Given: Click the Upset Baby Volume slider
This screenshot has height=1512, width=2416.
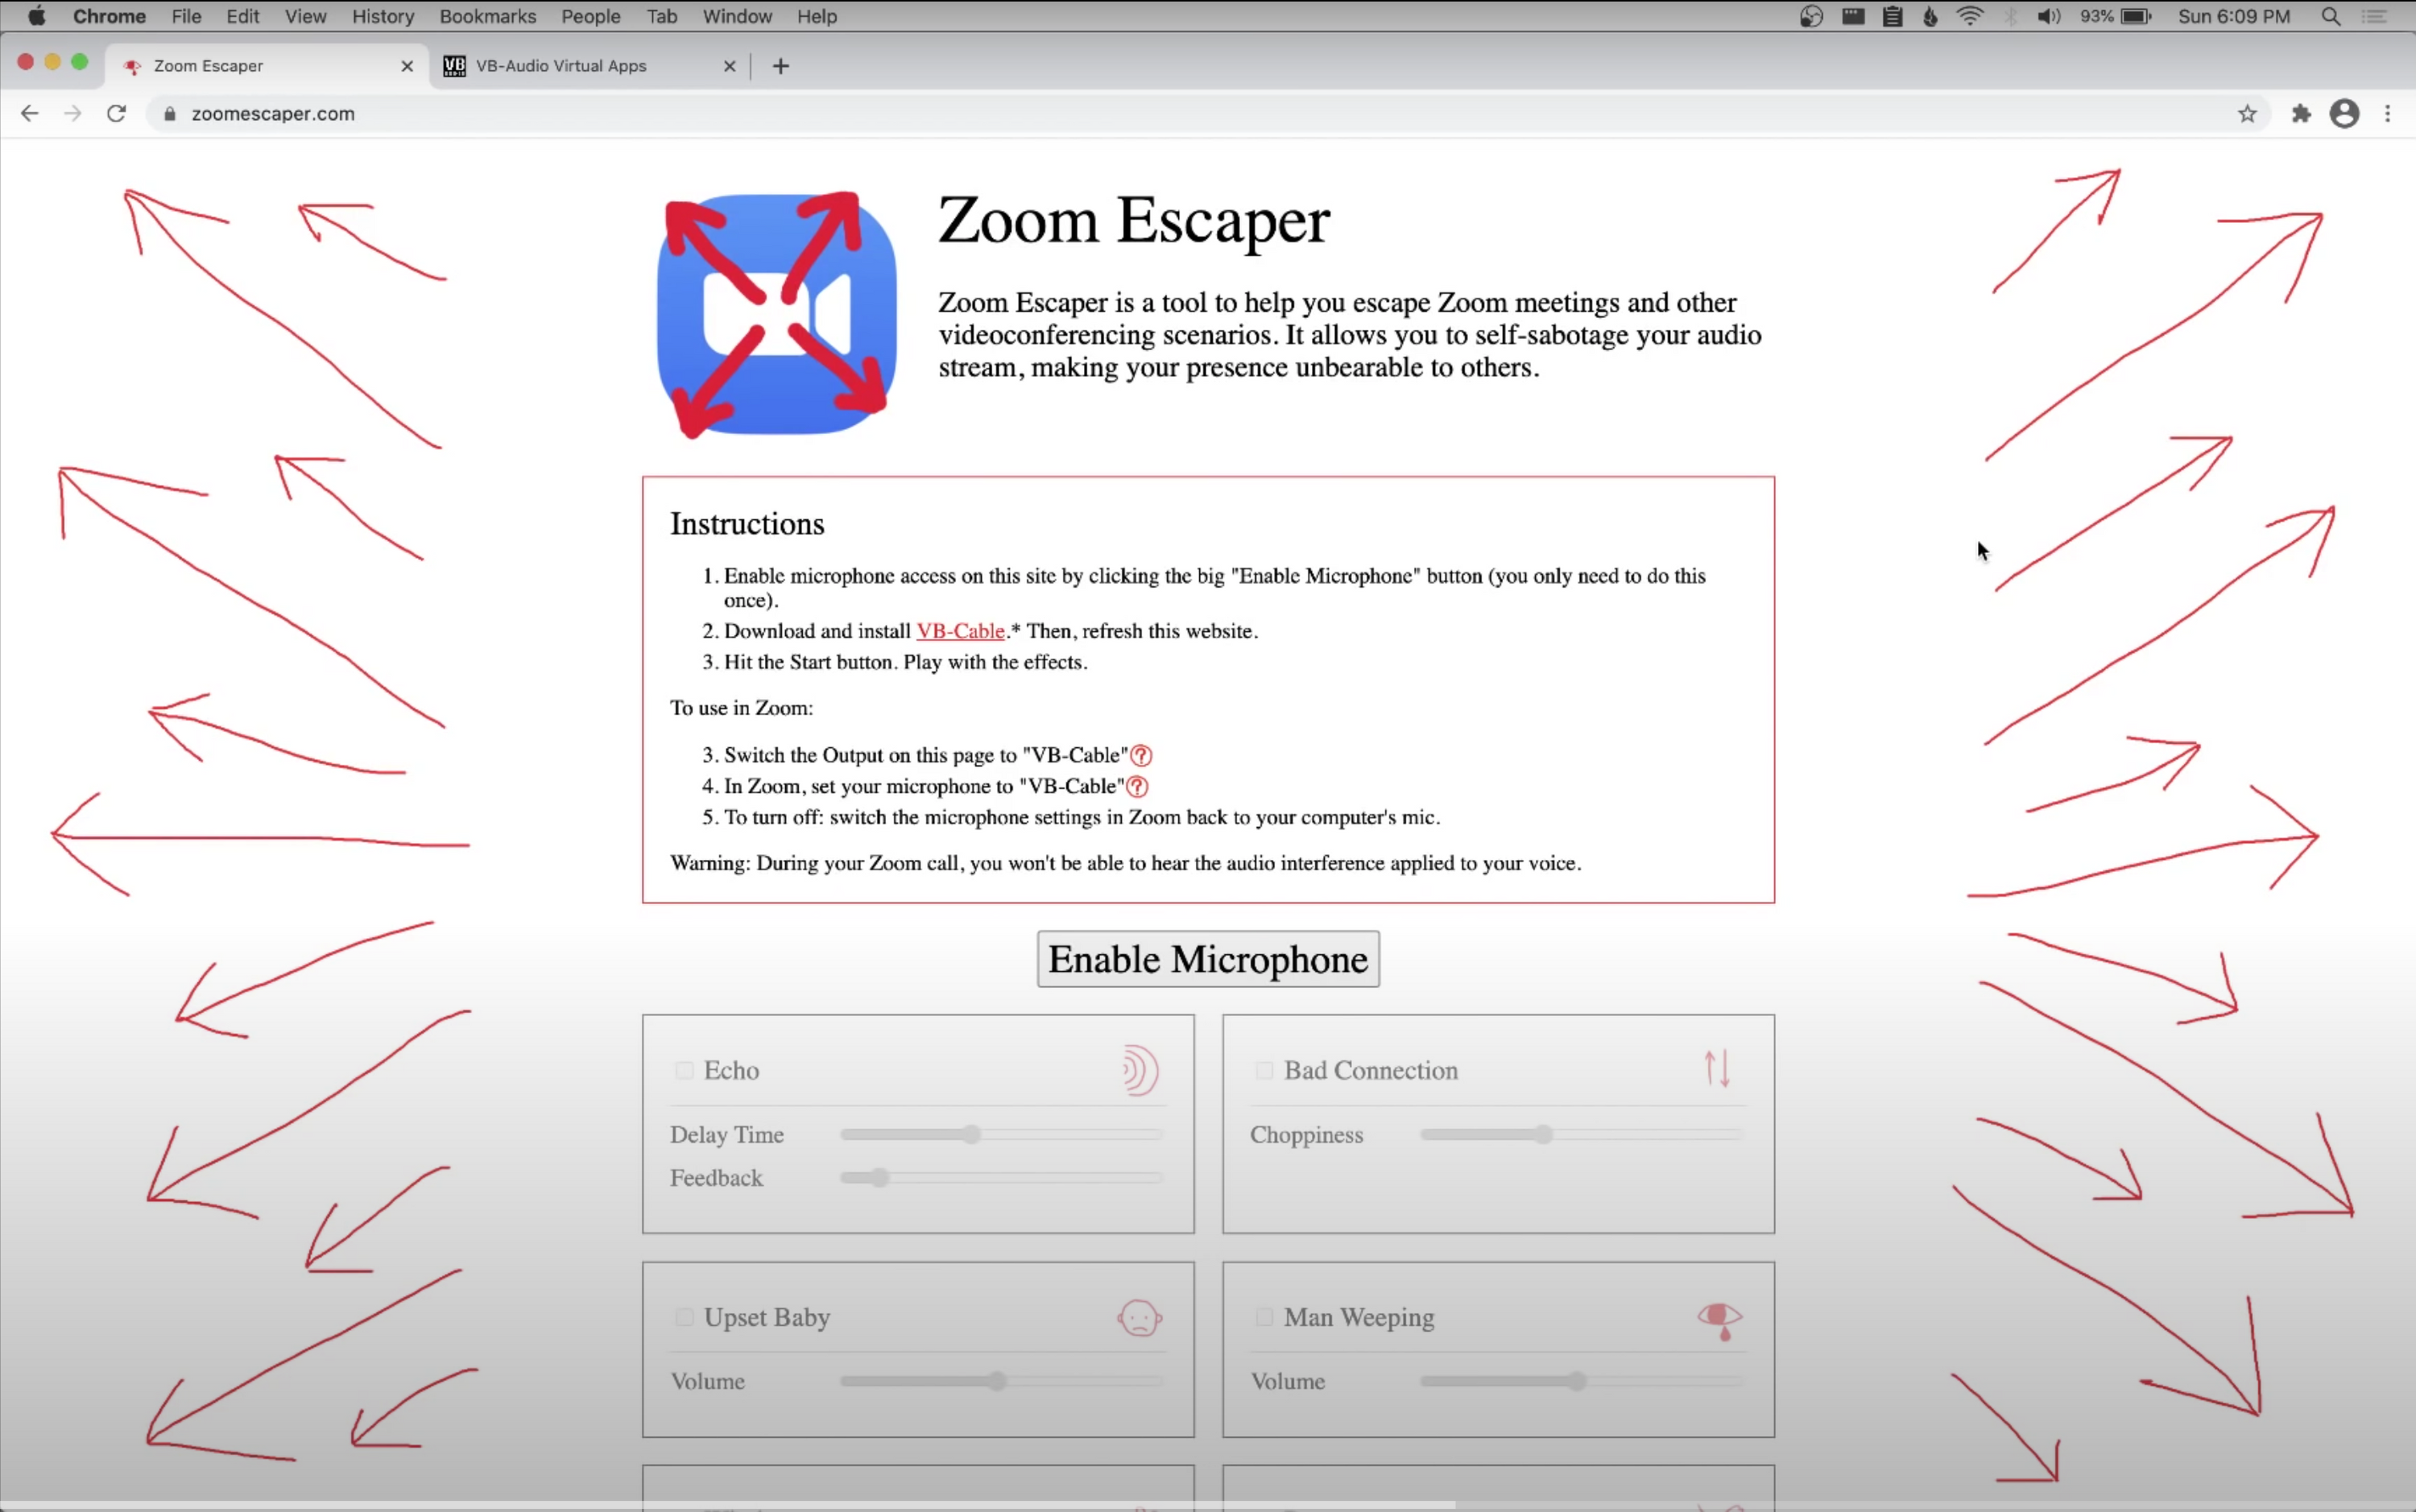Looking at the screenshot, I should [x=1001, y=1381].
